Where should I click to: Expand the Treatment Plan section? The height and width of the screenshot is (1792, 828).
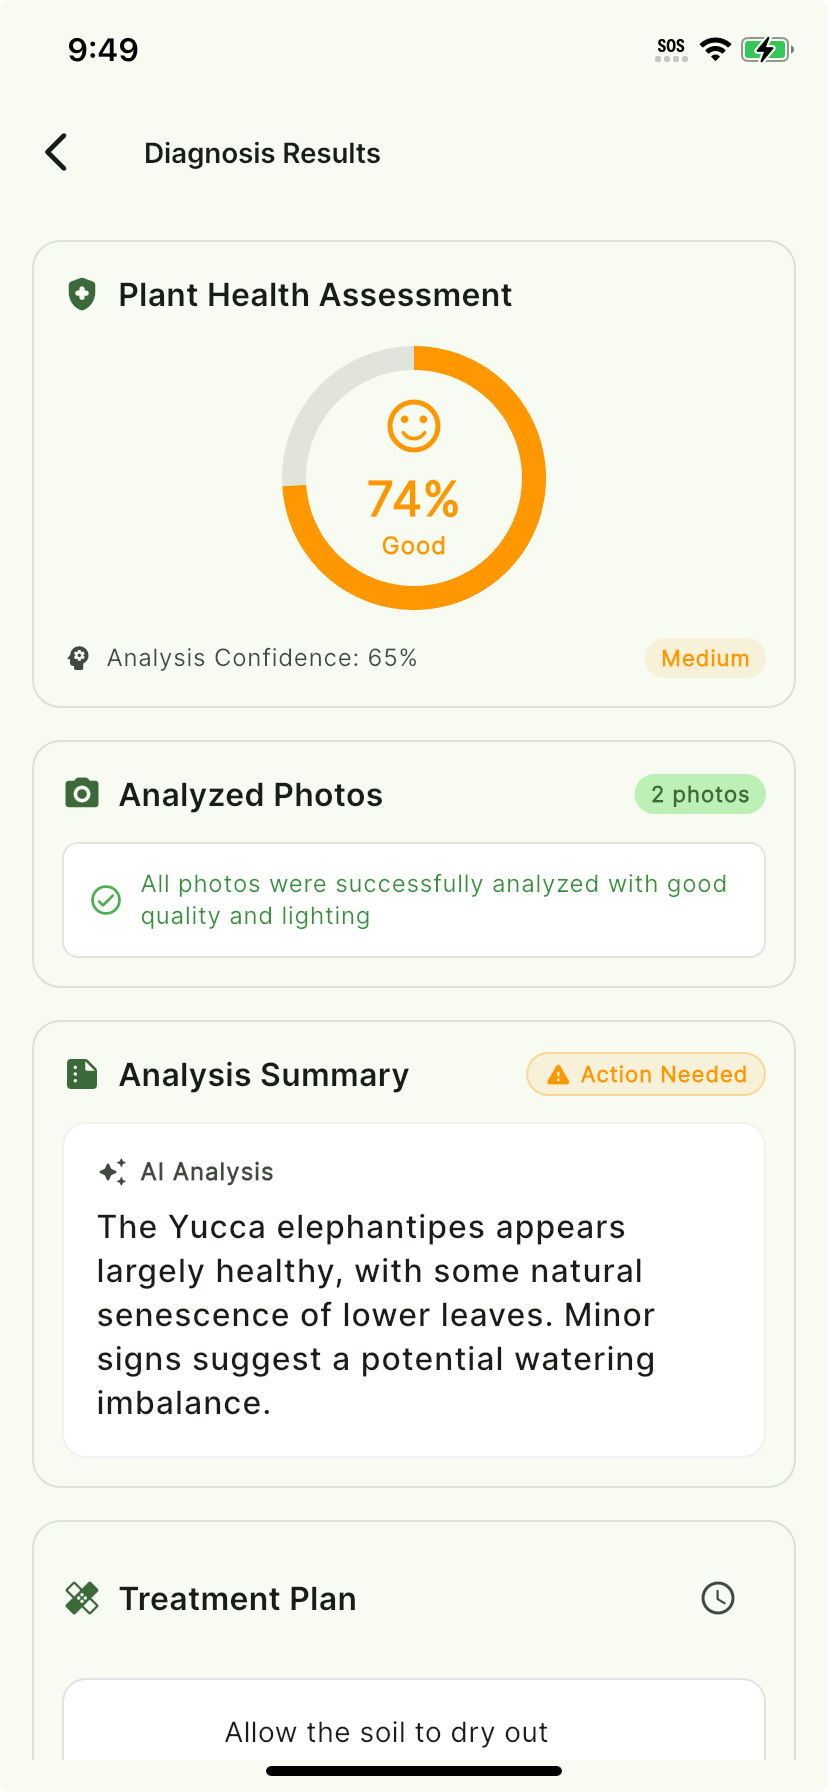coord(237,1597)
